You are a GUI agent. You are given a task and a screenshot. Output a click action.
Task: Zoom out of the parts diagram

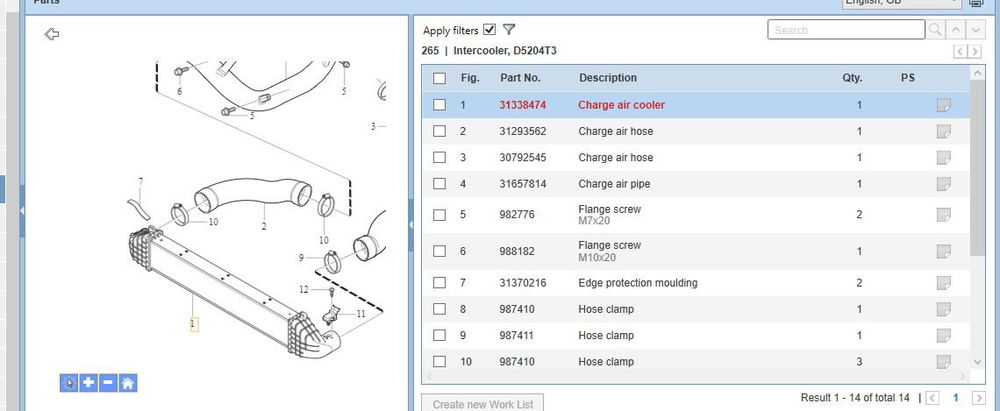pos(108,382)
